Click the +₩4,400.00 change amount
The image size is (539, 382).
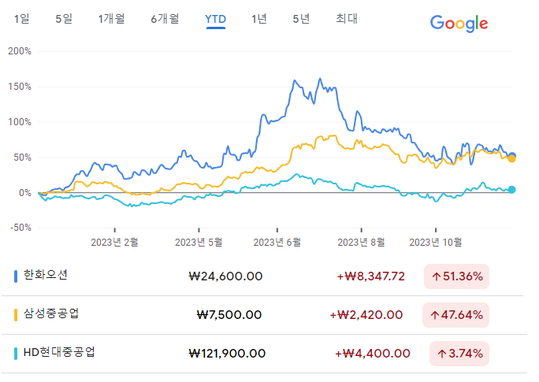373,353
